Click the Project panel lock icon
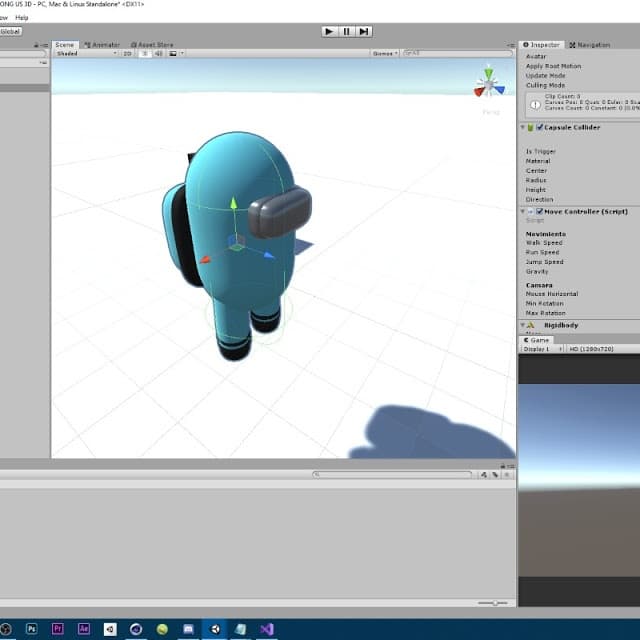 coord(503,466)
